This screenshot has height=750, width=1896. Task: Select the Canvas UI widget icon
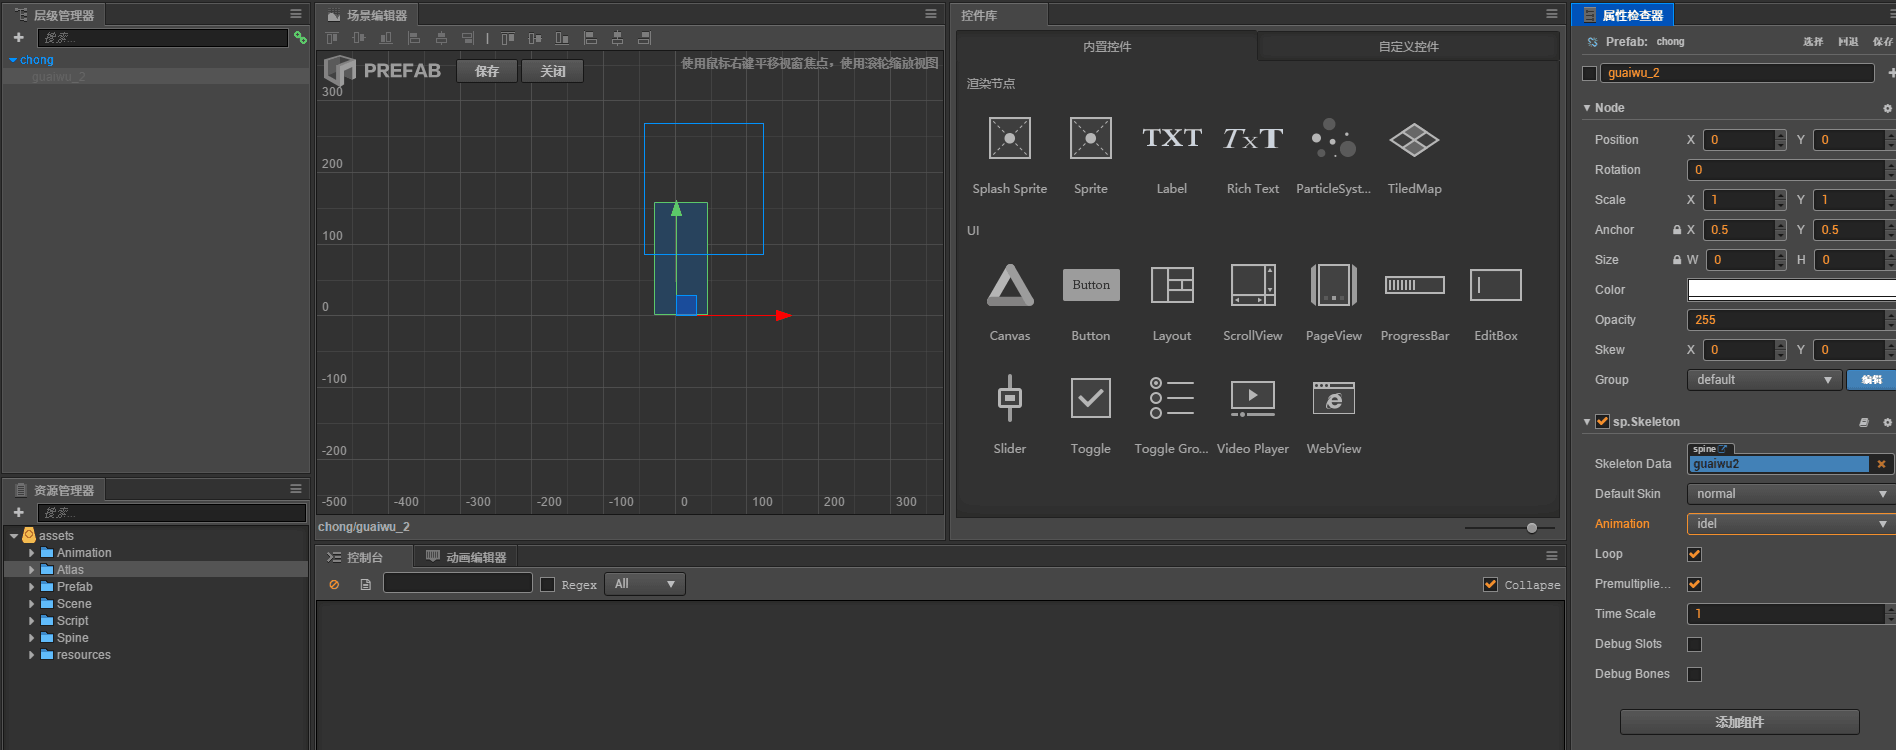click(x=1009, y=286)
